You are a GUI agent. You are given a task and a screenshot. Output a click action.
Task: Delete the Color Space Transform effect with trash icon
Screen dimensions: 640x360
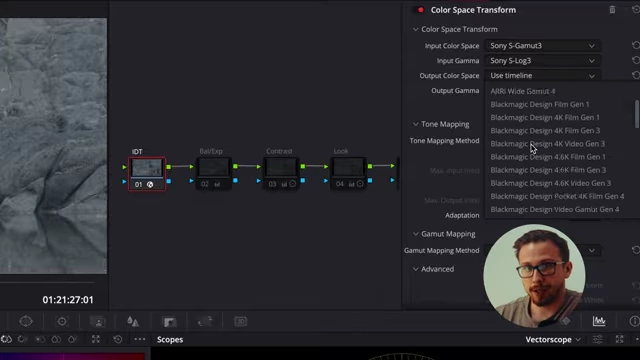point(612,10)
